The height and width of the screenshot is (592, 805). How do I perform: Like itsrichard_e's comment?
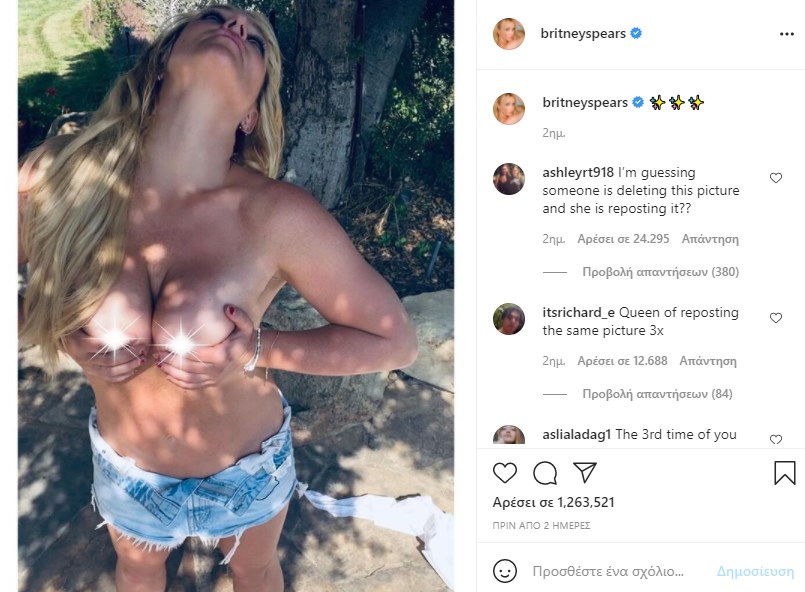click(x=776, y=318)
